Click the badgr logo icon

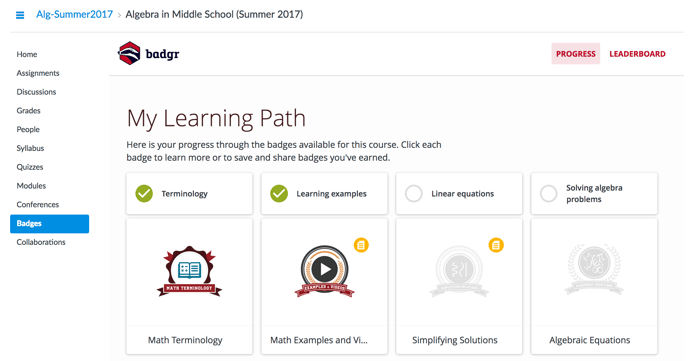129,54
